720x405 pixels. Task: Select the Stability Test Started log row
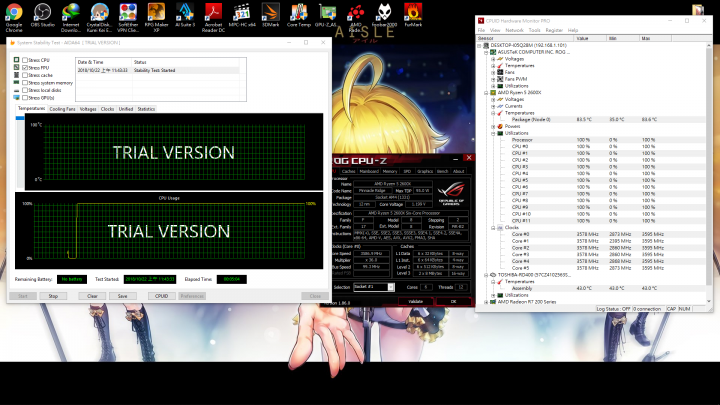click(x=158, y=70)
